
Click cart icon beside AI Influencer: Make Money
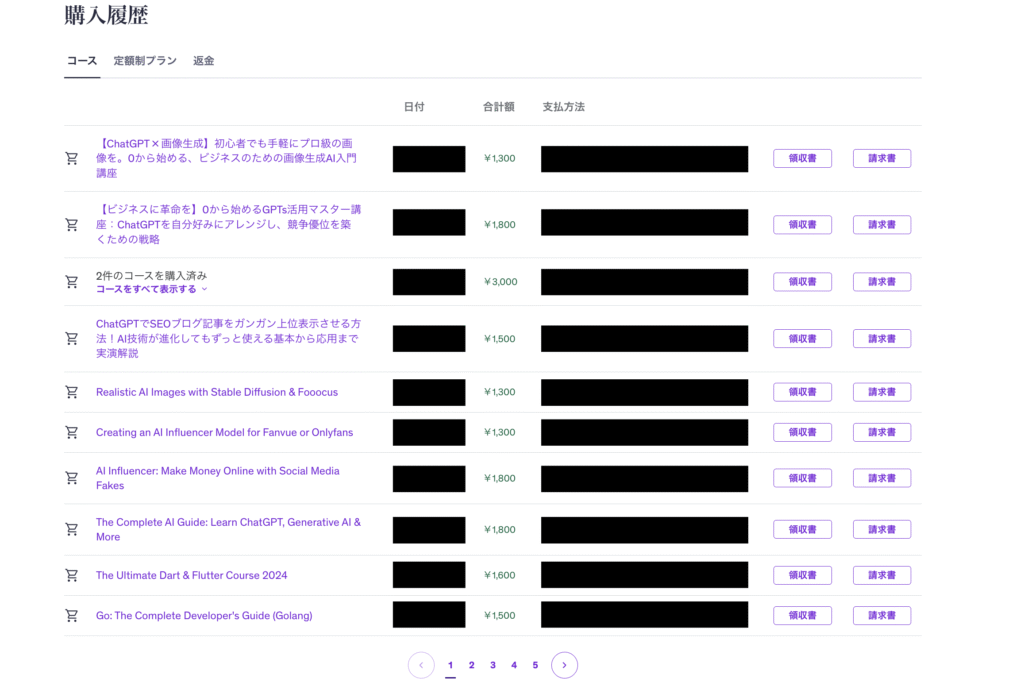pos(72,478)
